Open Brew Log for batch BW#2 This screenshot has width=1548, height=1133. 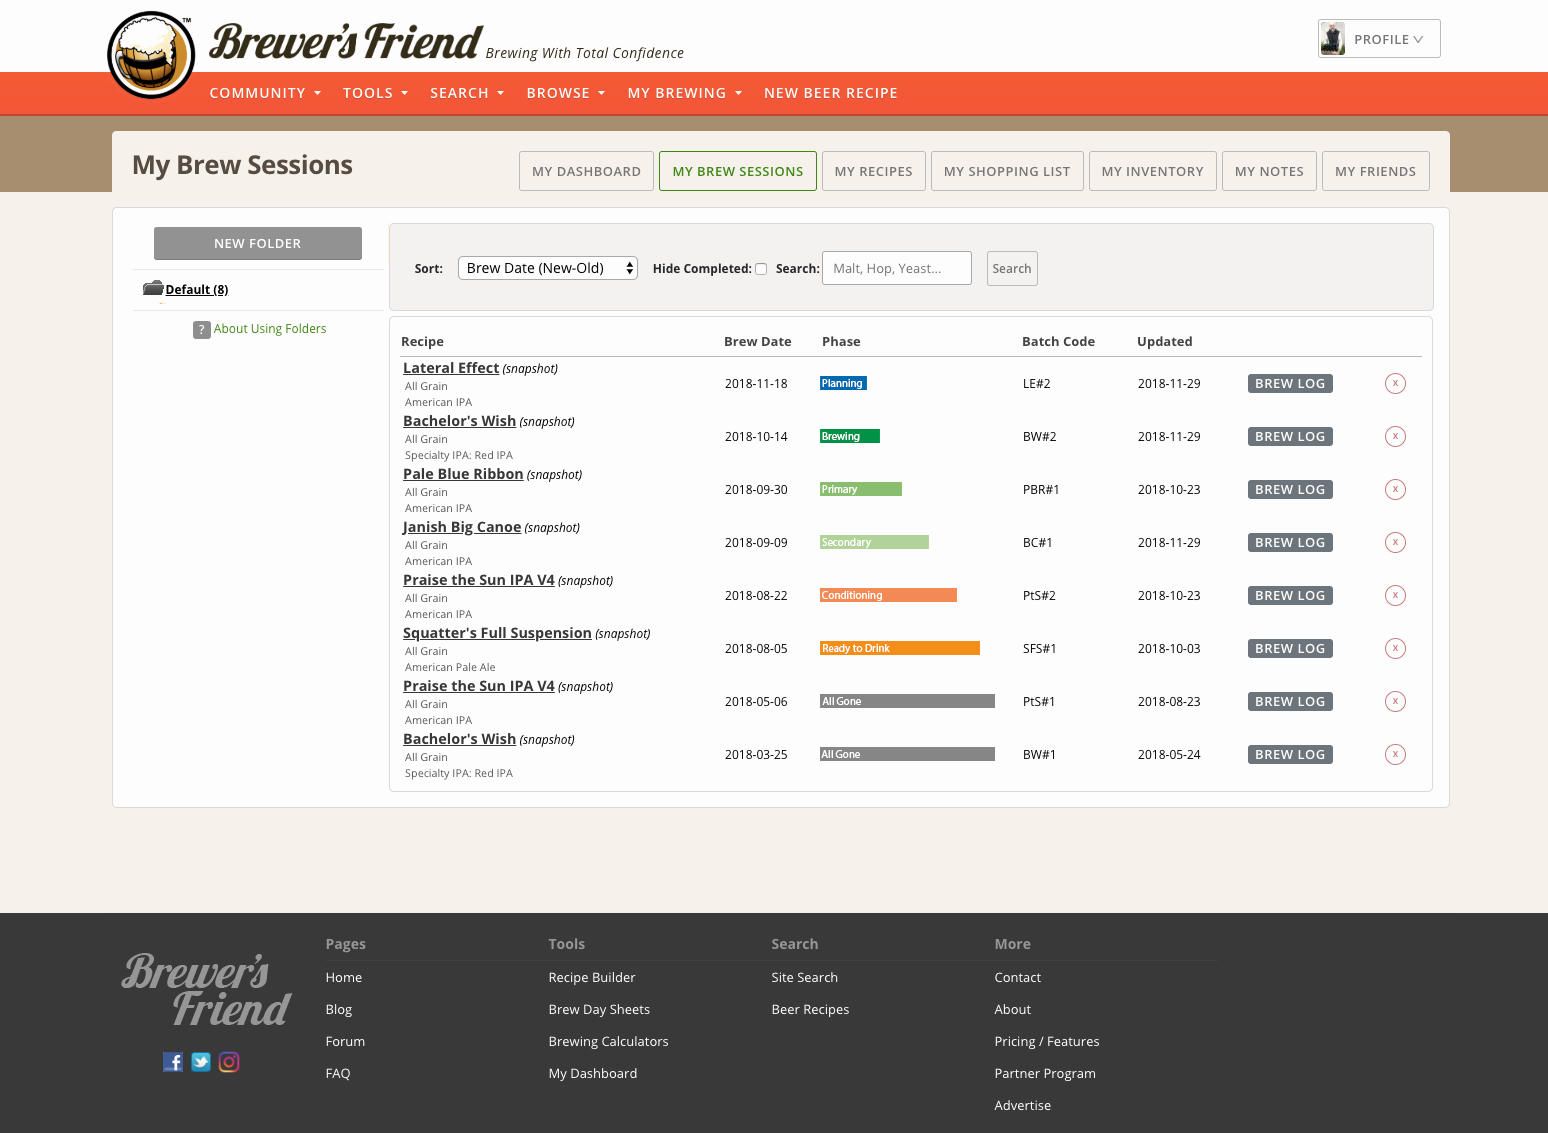click(1290, 436)
